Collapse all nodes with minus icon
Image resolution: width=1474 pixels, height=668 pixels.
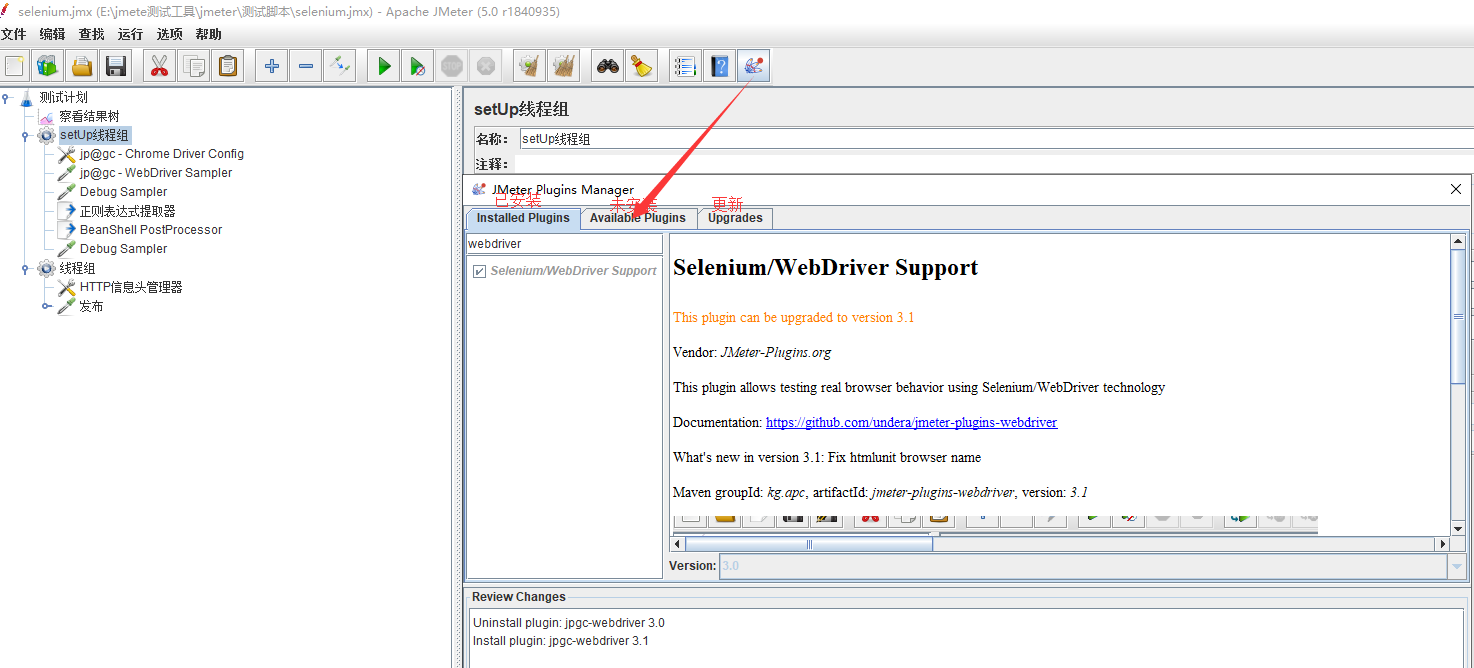pyautogui.click(x=305, y=67)
